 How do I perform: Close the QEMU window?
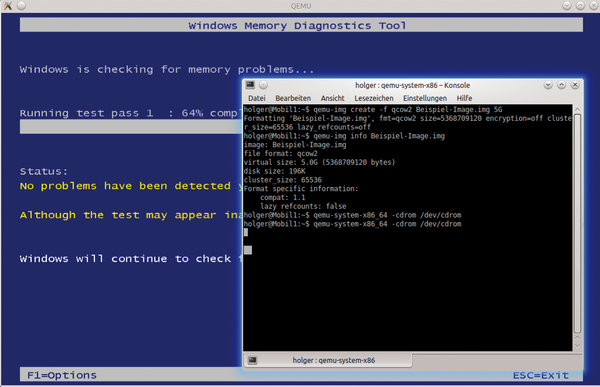[593, 5]
